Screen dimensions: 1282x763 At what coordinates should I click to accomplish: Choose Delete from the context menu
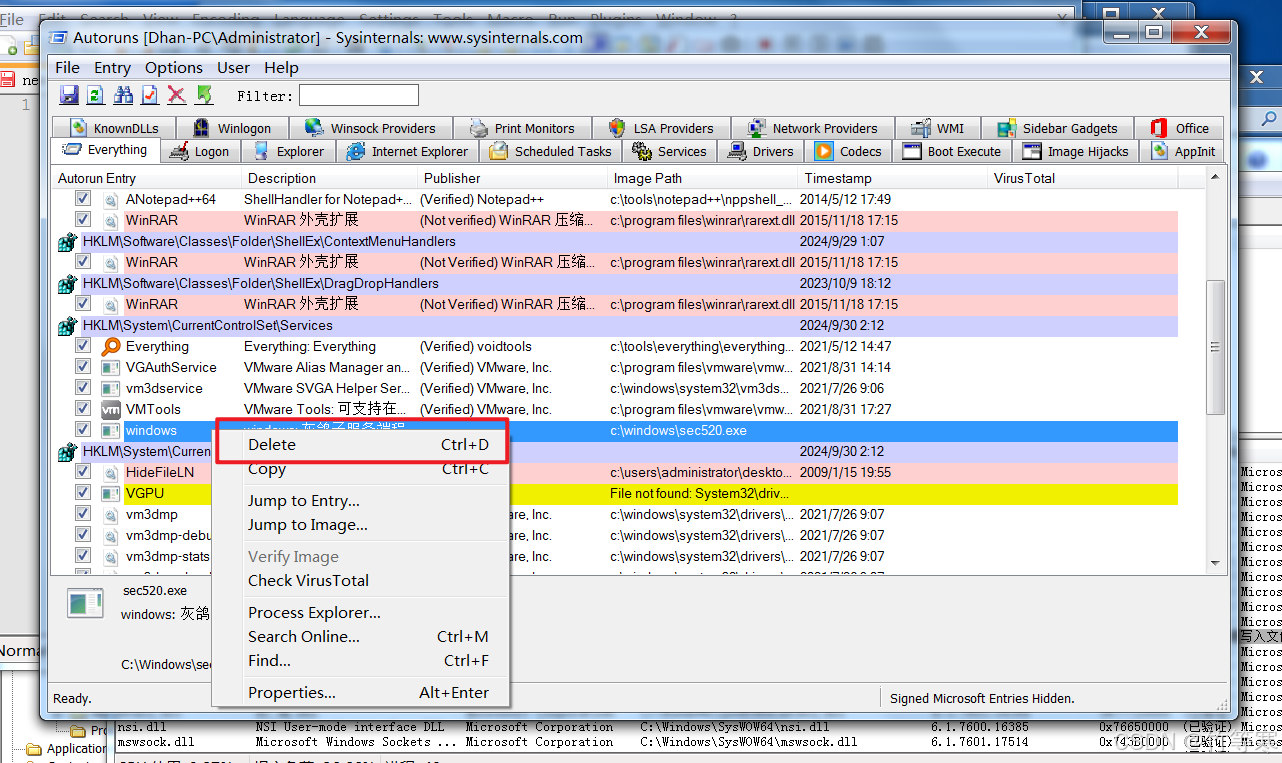(x=272, y=445)
